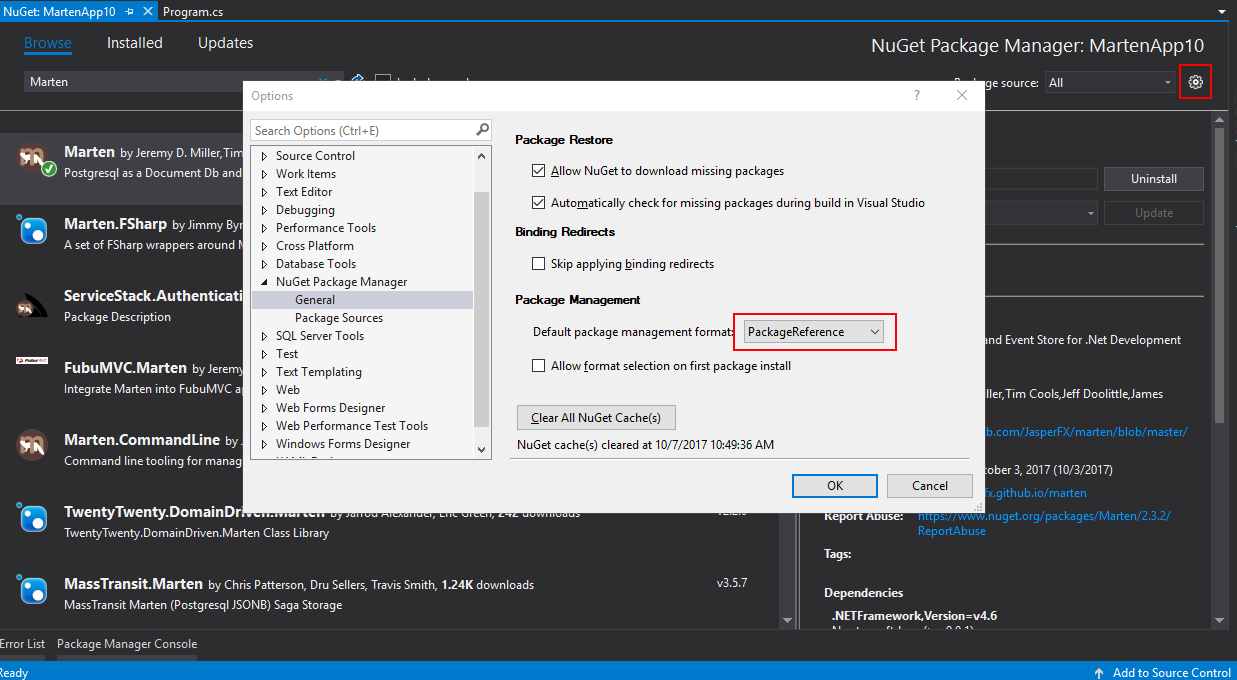1237x680 pixels.
Task: Expand the Text Editor tree node
Action: (x=265, y=192)
